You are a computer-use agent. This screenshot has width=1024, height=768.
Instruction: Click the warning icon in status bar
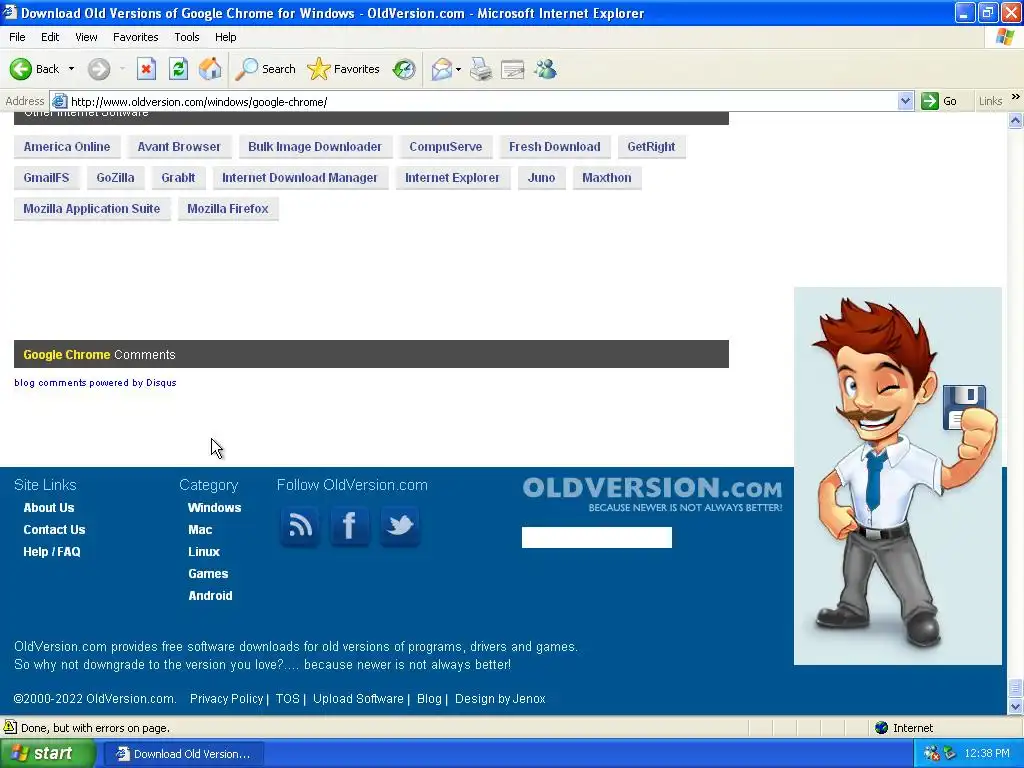(10, 727)
